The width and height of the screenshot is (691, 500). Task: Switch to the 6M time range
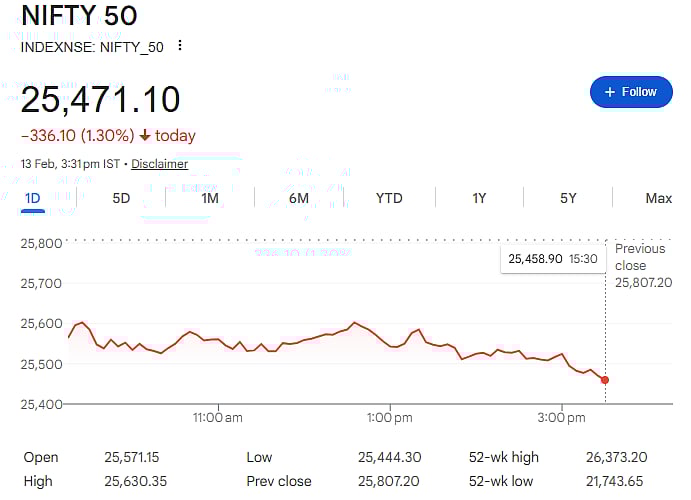[x=299, y=198]
